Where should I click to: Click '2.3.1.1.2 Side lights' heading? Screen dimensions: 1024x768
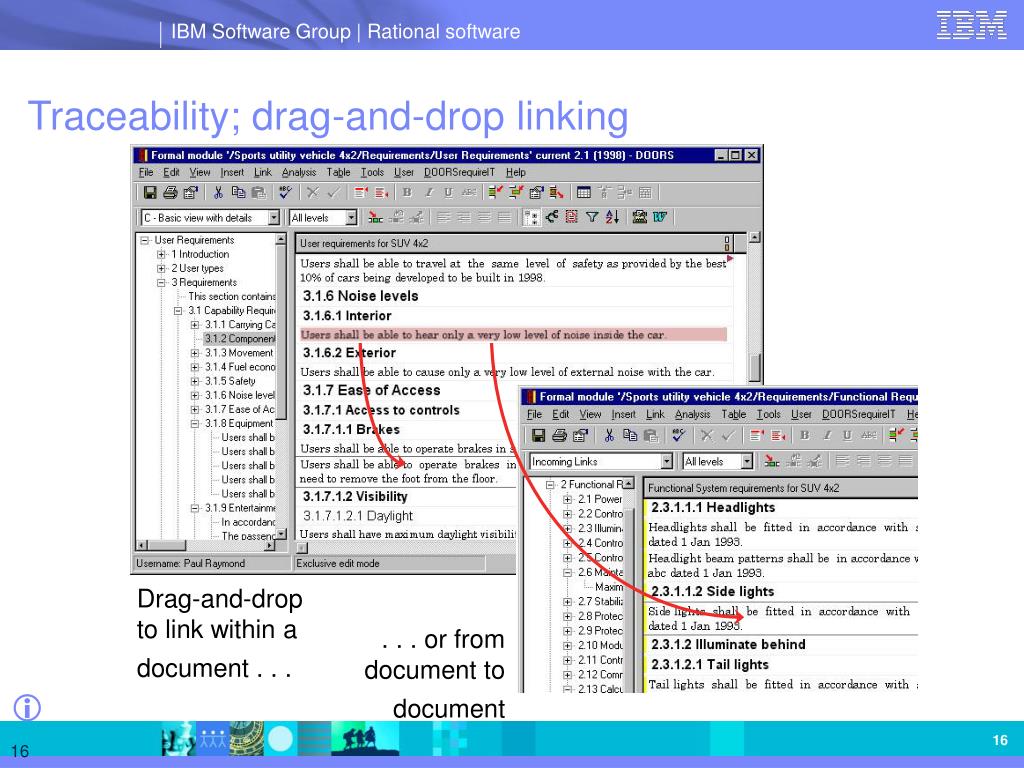[712, 591]
